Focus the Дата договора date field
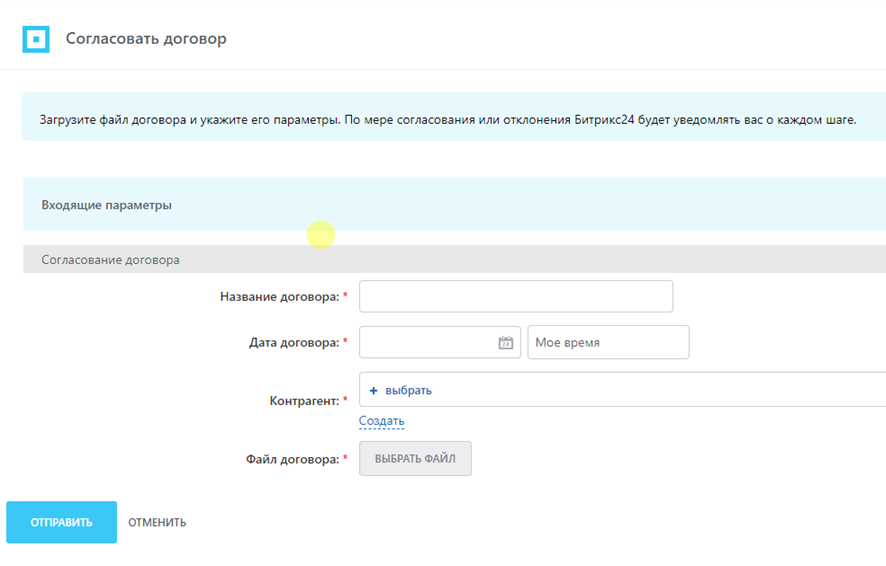The image size is (886, 566). (x=440, y=342)
